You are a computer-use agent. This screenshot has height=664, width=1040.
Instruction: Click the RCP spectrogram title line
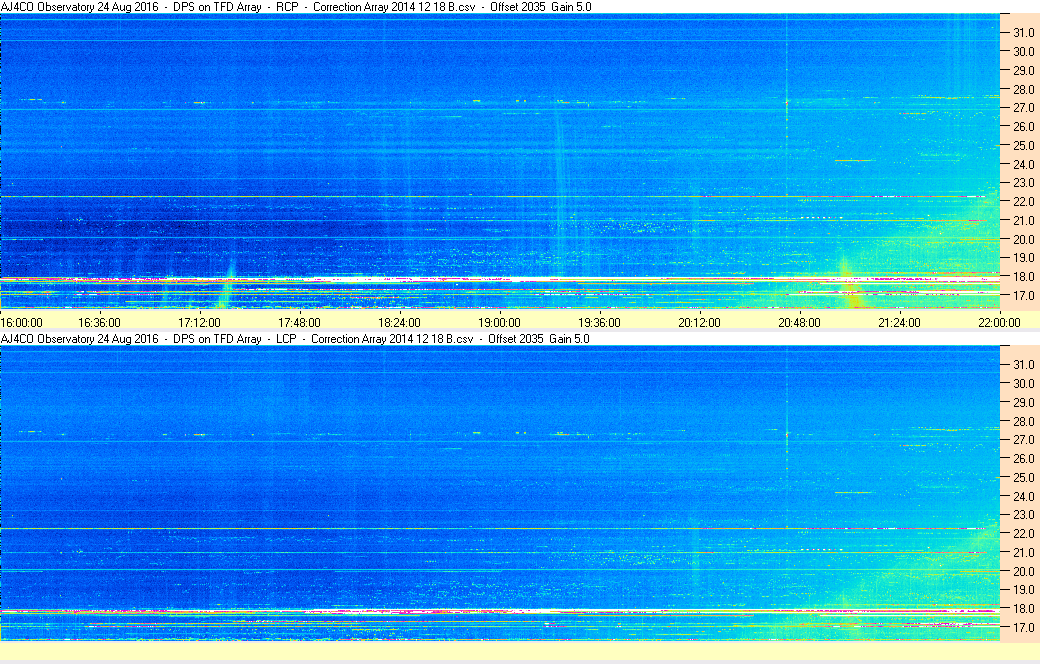296,7
